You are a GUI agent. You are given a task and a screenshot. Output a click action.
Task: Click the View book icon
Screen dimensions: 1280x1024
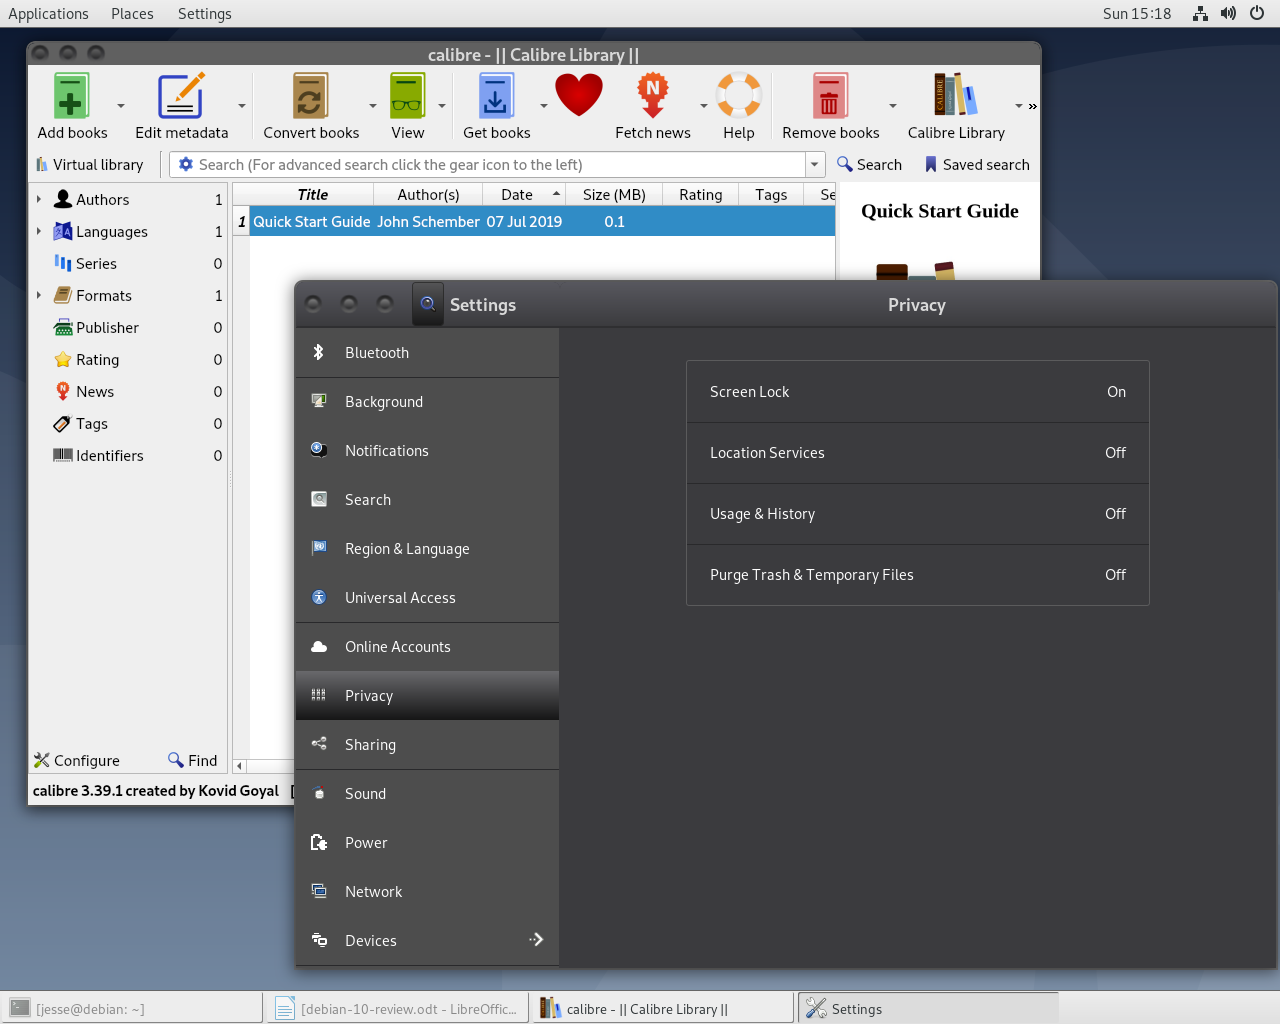click(x=407, y=97)
